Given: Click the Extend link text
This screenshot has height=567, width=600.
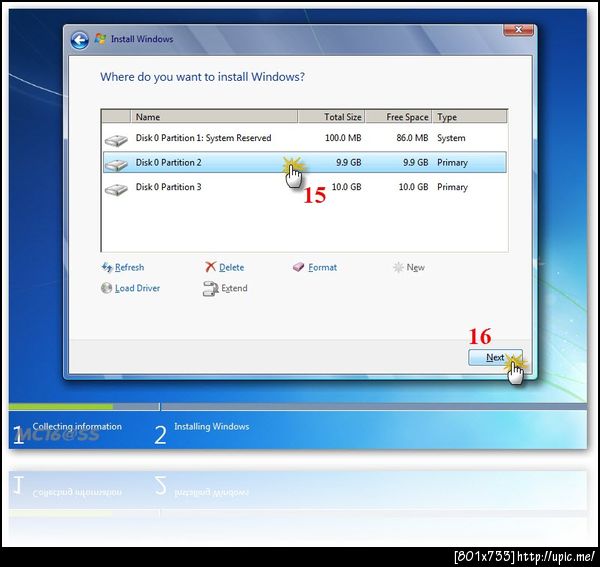Looking at the screenshot, I should pos(234,288).
